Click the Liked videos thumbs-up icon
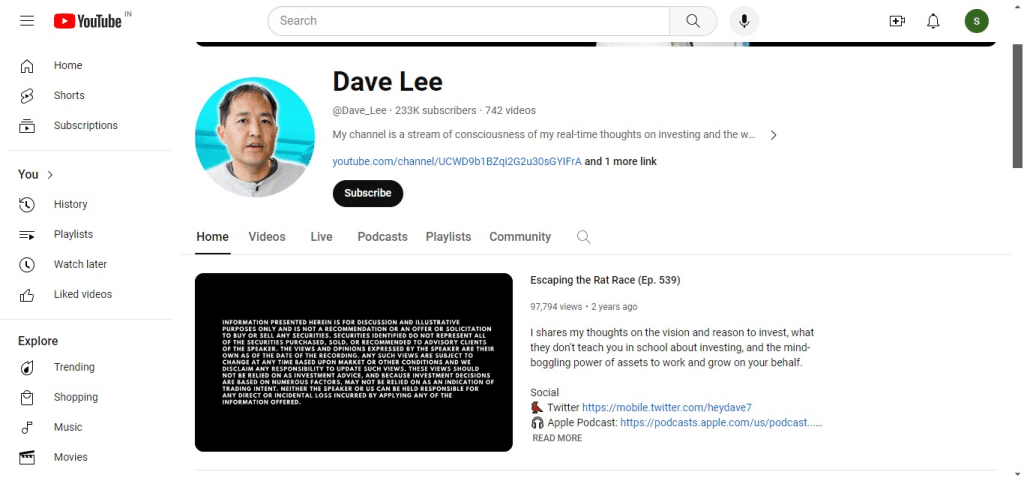The image size is (1024, 481). point(27,294)
